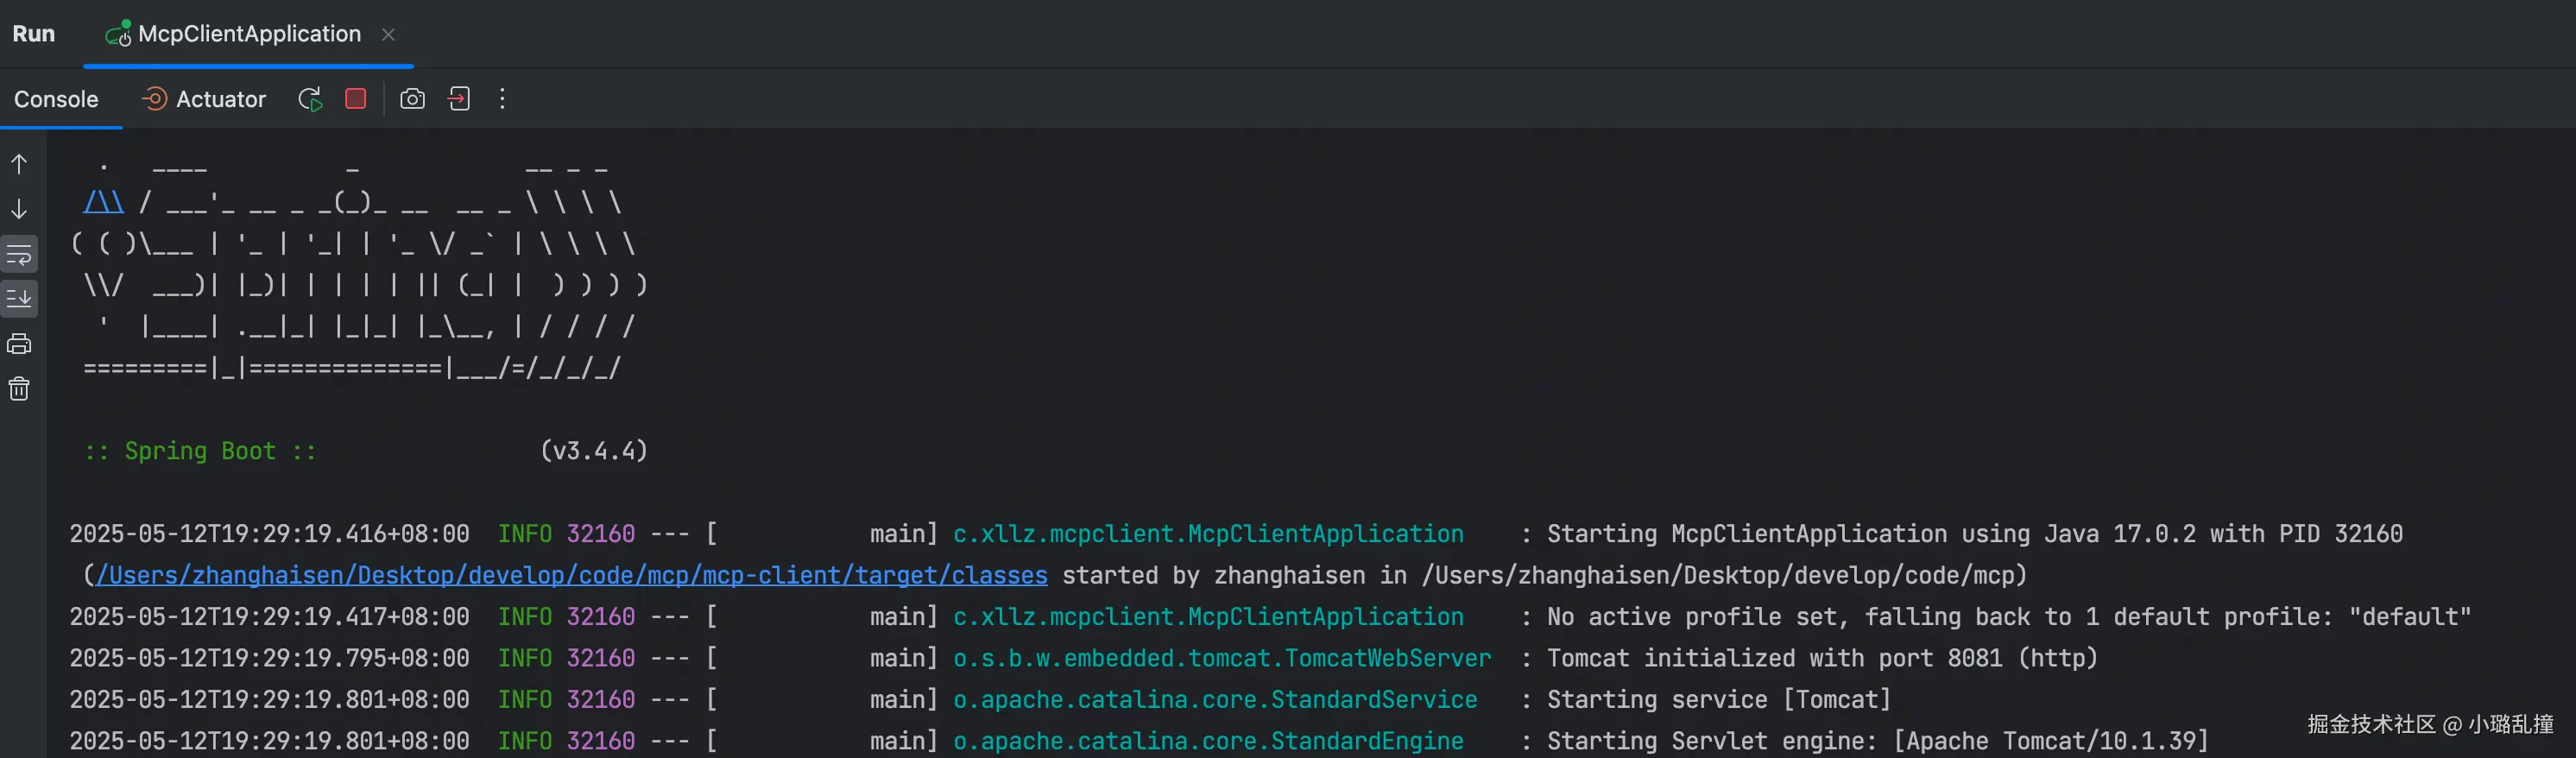Click the o.apache.catalina.core.StandardService logger name
2576x758 pixels.
[x=1215, y=700]
